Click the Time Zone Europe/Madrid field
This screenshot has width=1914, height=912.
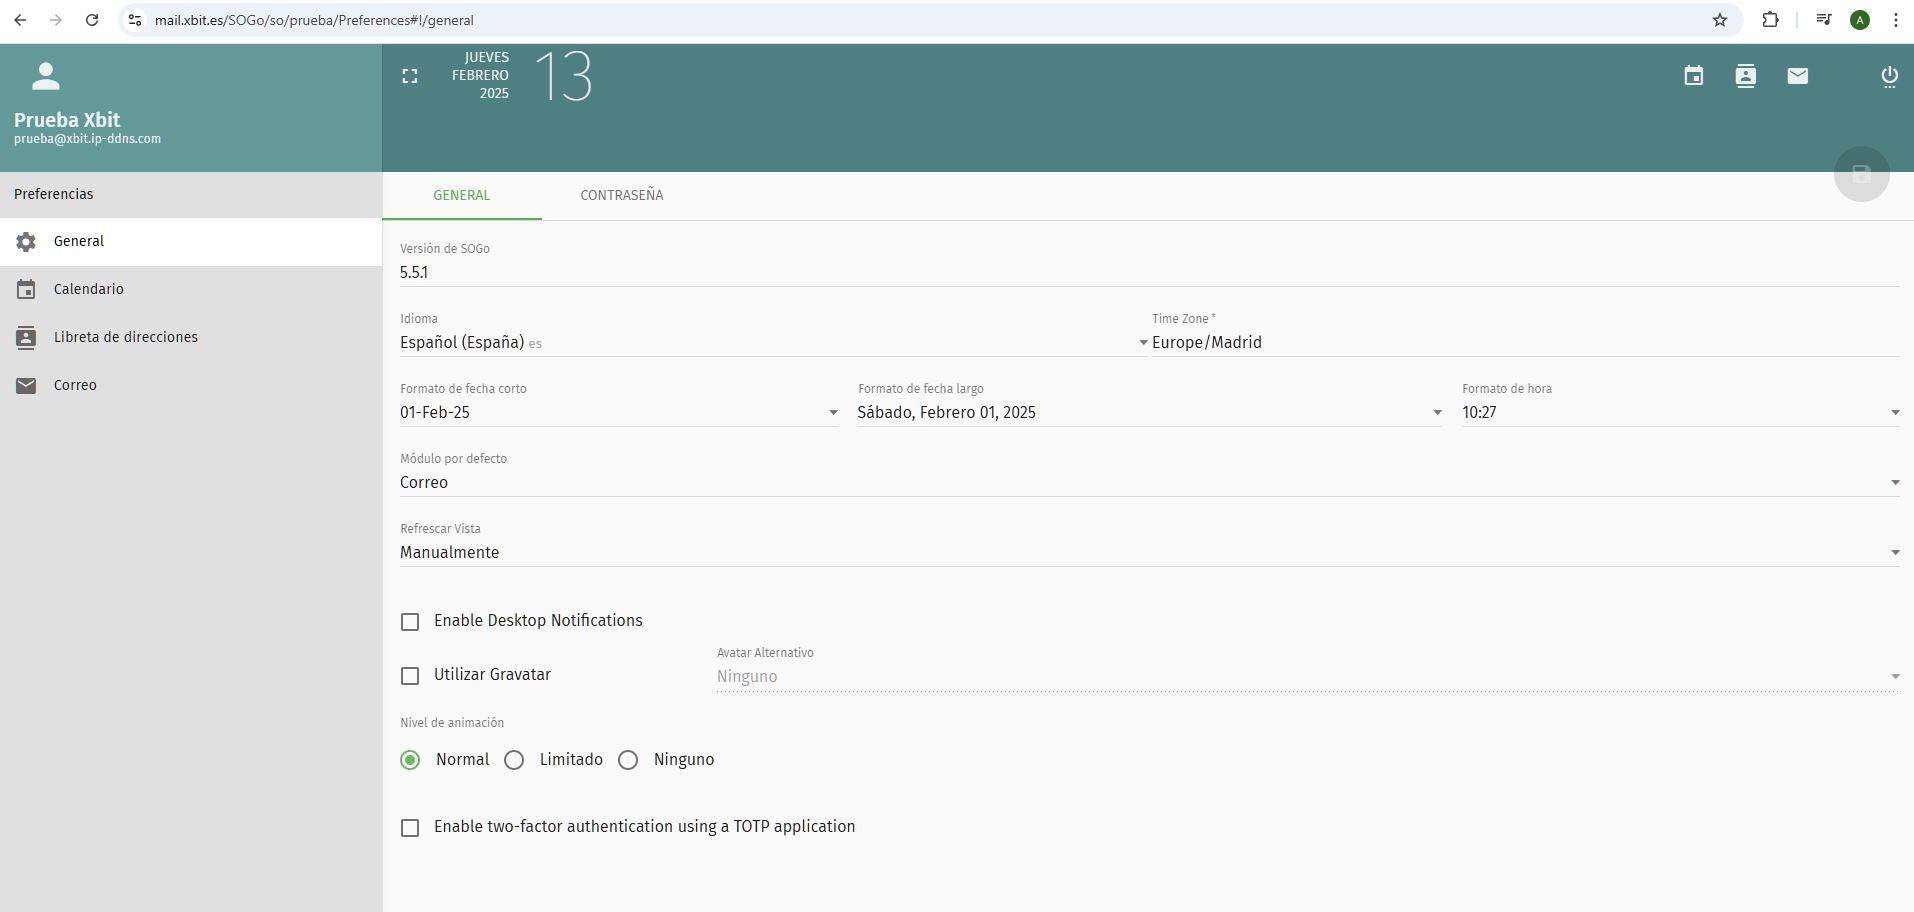[x=1526, y=342]
